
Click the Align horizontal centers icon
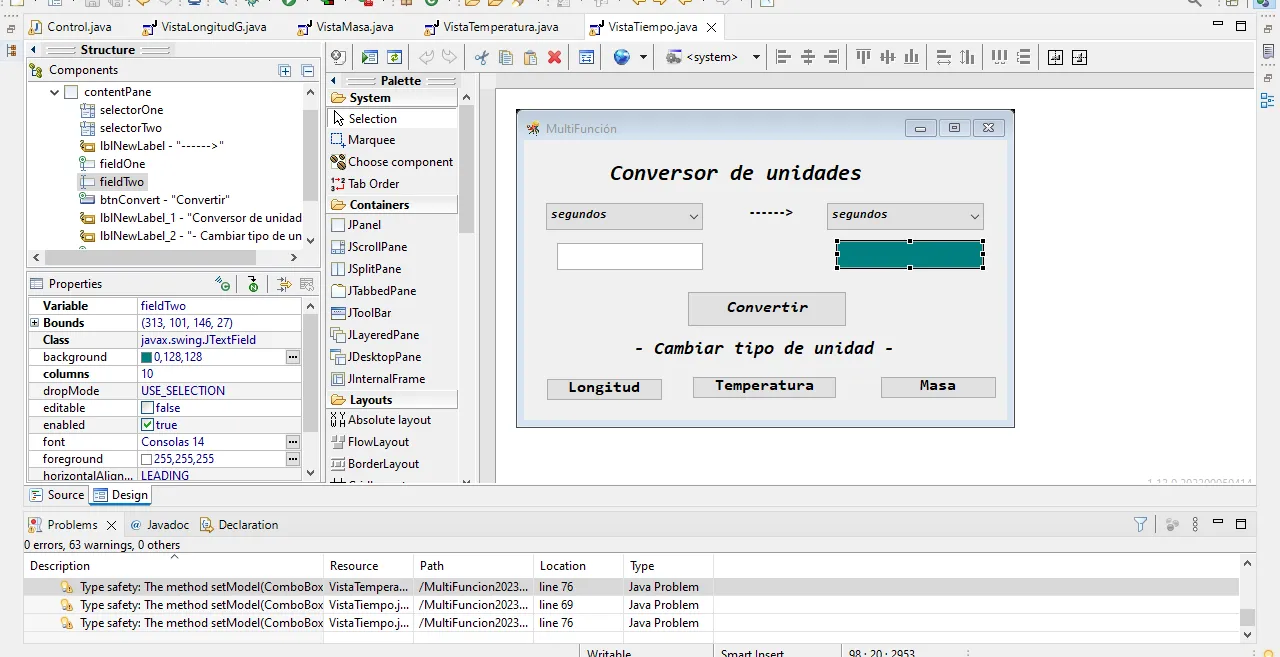(808, 58)
